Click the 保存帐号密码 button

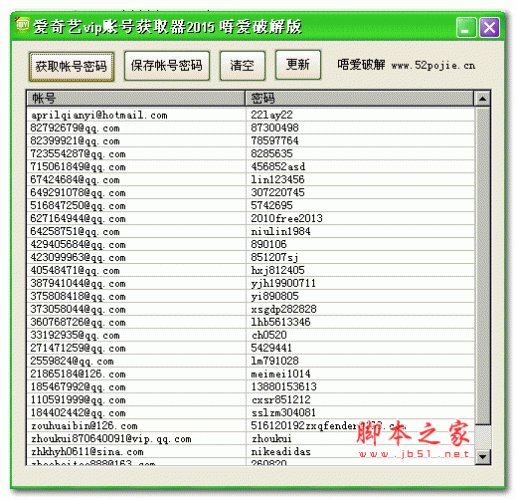click(167, 66)
